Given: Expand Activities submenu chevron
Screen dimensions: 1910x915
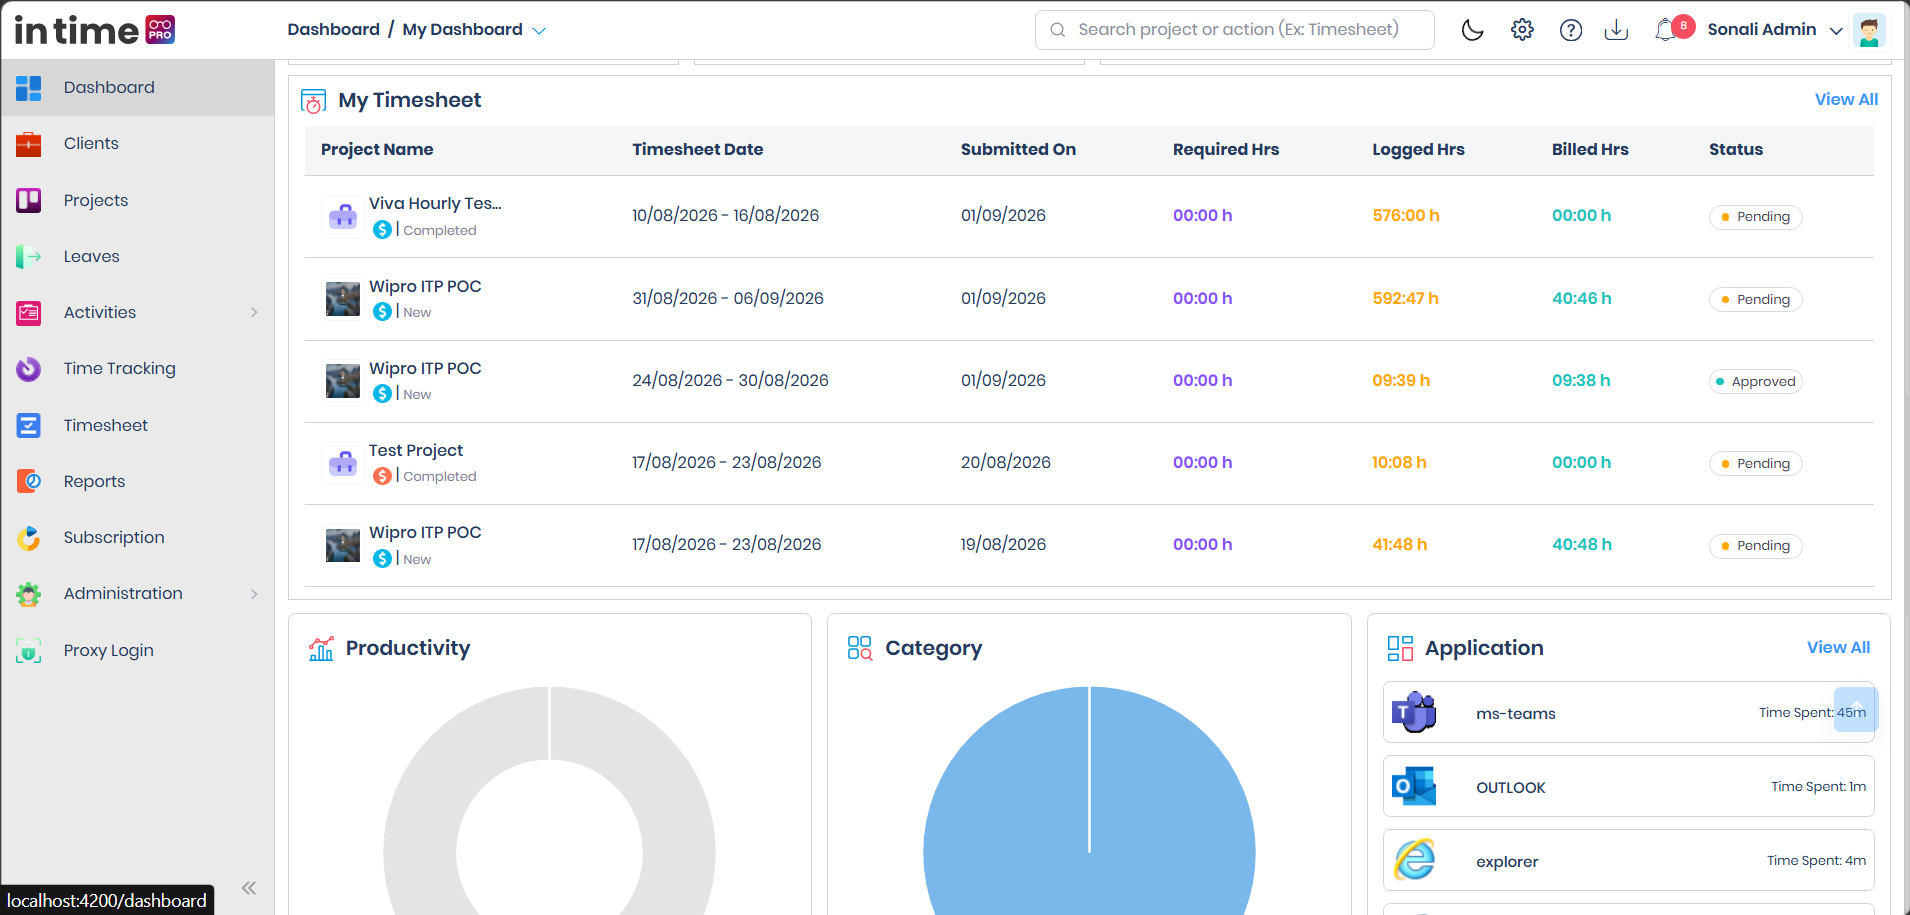Looking at the screenshot, I should (254, 313).
